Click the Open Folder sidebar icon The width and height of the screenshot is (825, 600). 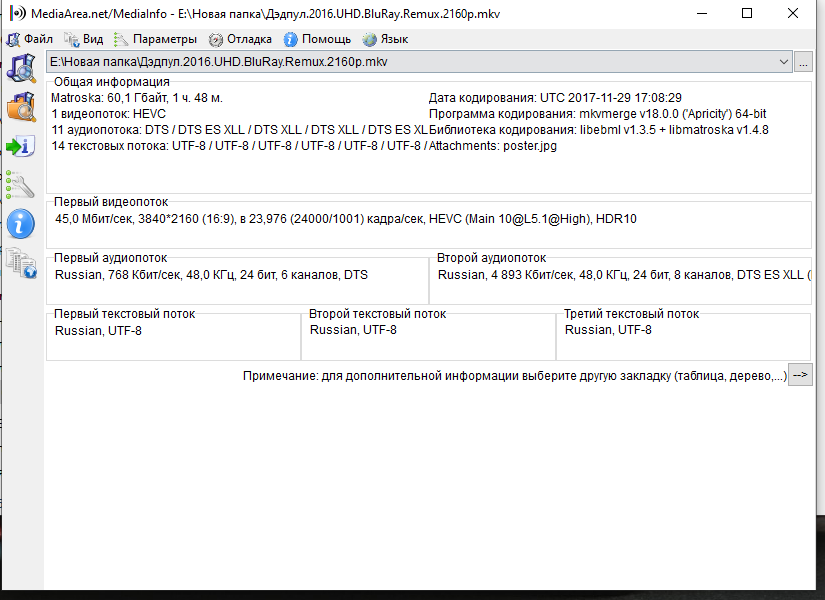[x=21, y=108]
